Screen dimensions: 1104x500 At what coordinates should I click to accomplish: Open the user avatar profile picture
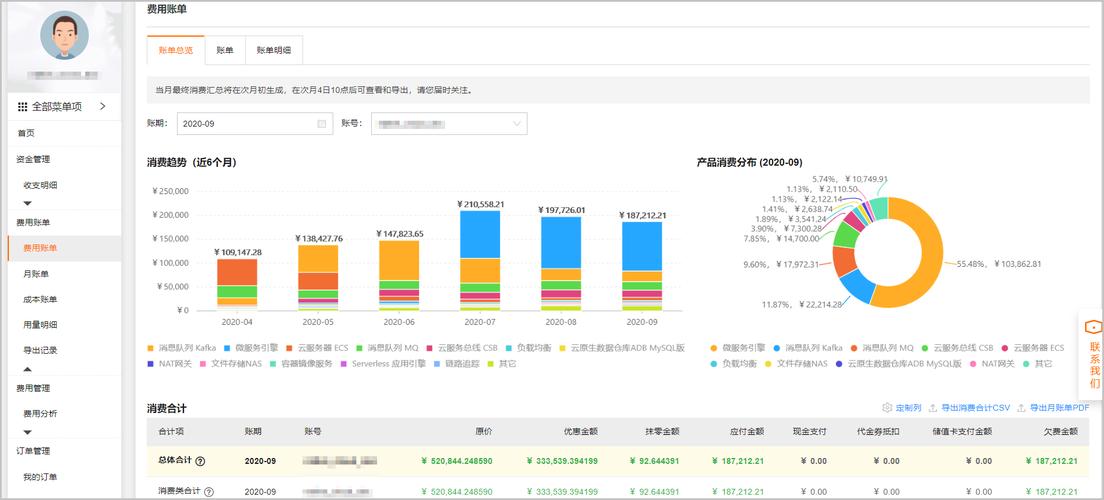point(64,35)
